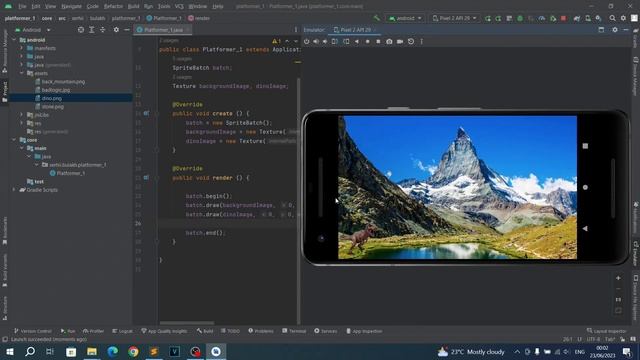Screen dimensions: 640x360
Task: Click the emulator volume down icon
Action: point(325,41)
